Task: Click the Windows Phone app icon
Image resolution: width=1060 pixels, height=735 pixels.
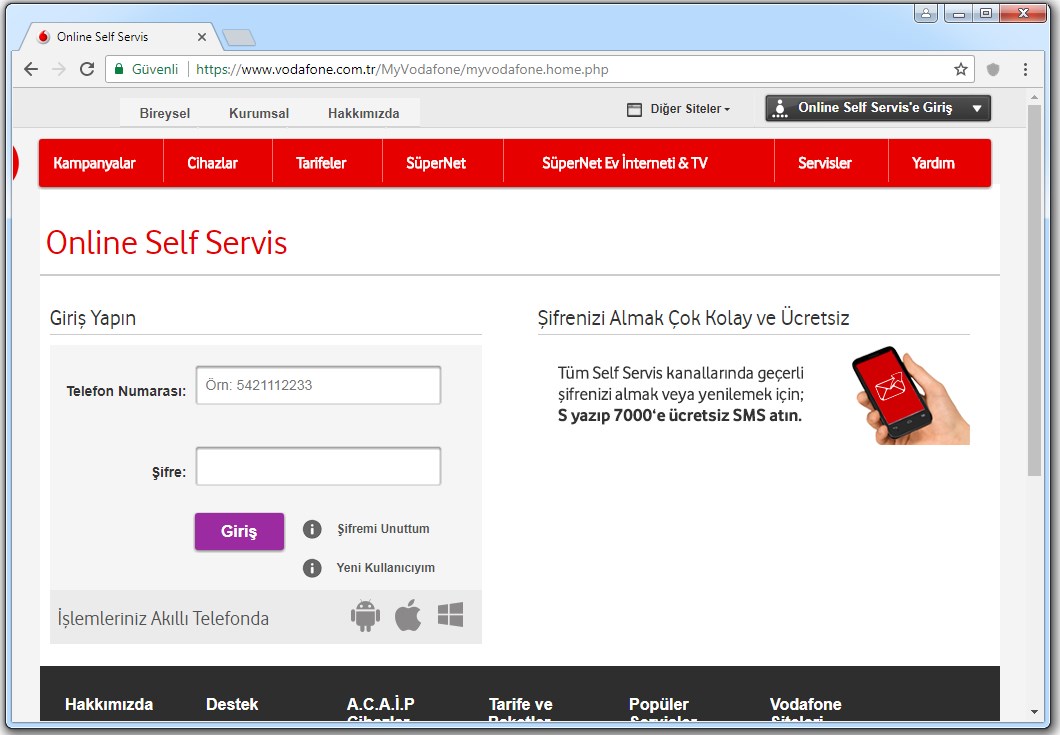Action: (450, 616)
